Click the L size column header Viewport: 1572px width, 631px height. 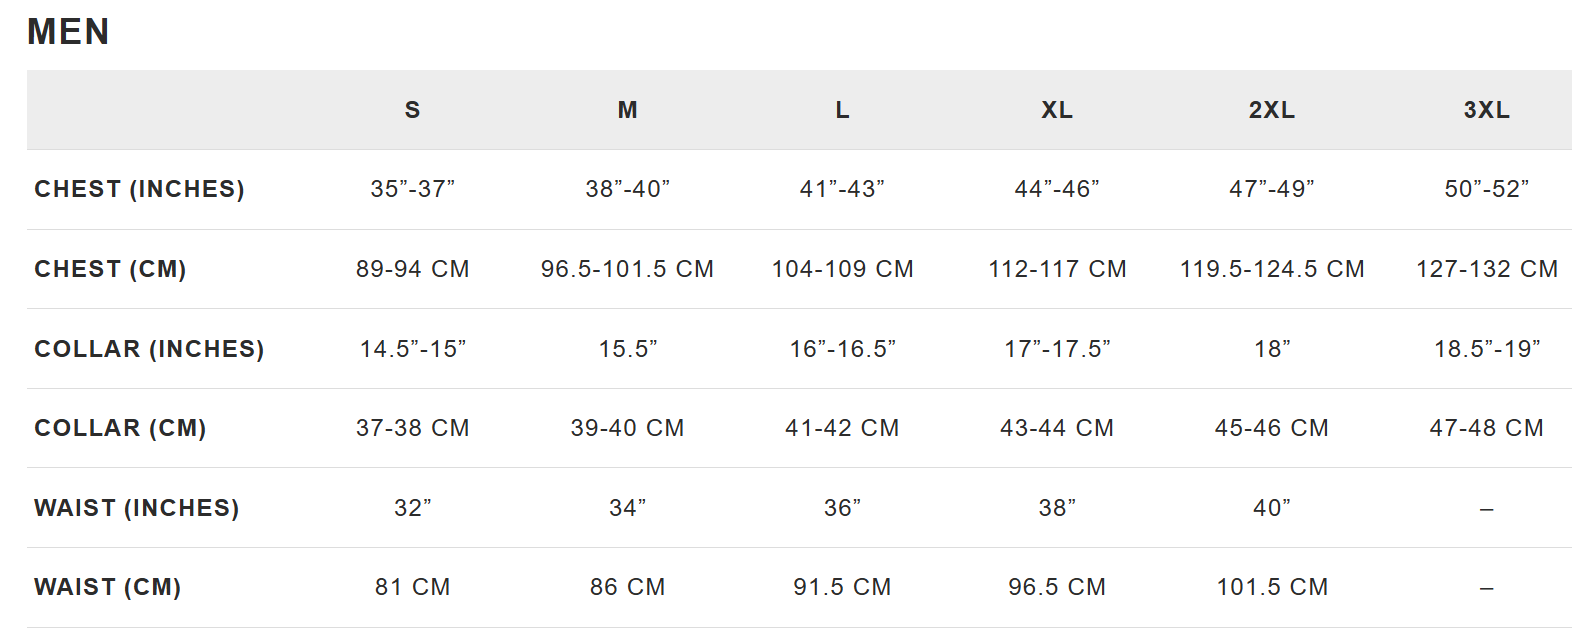coord(842,110)
